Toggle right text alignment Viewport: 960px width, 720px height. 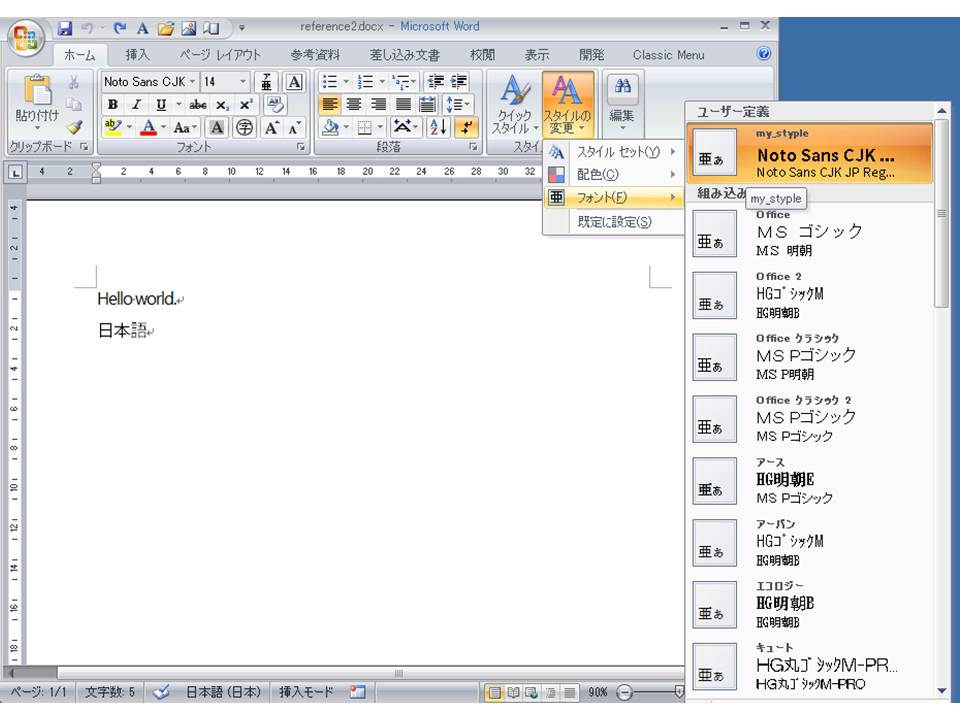coord(379,105)
